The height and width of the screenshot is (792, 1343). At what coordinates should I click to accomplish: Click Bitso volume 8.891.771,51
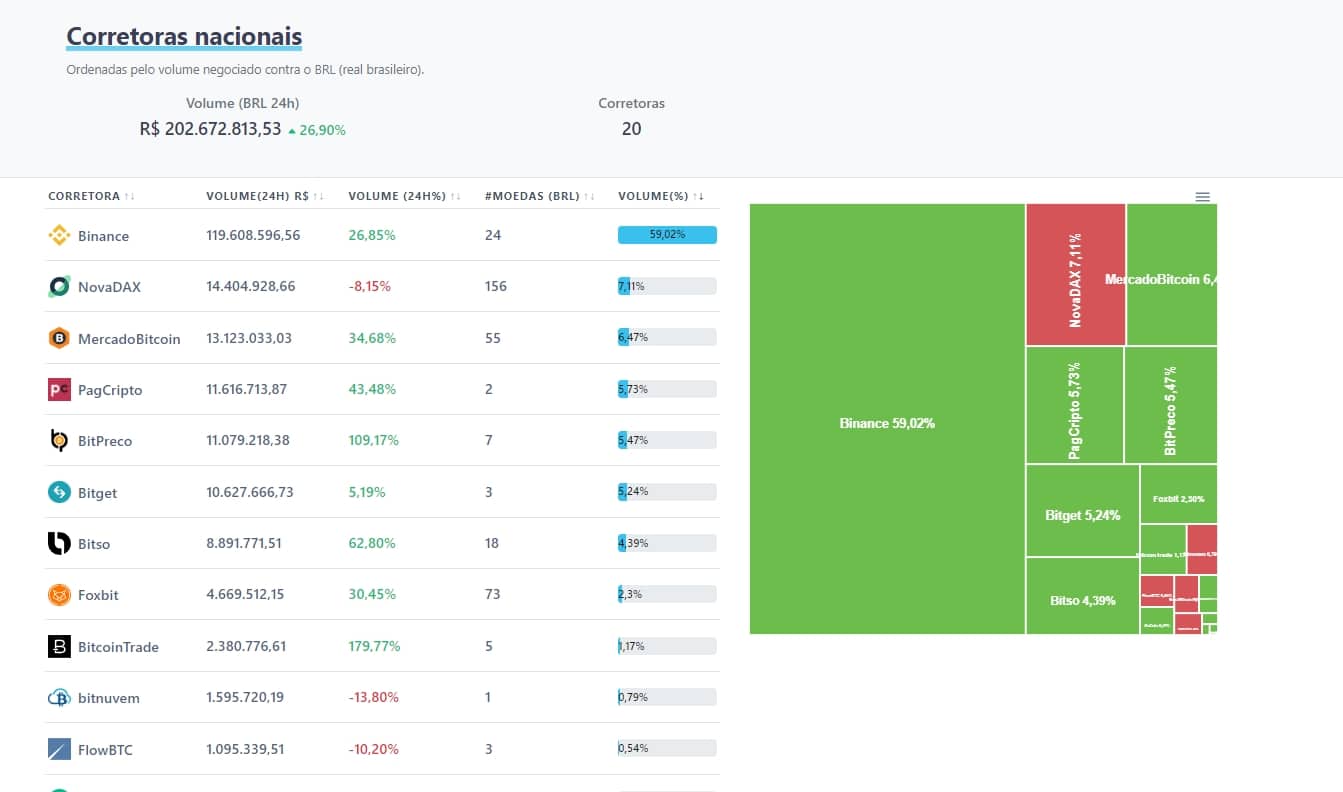pyautogui.click(x=244, y=543)
